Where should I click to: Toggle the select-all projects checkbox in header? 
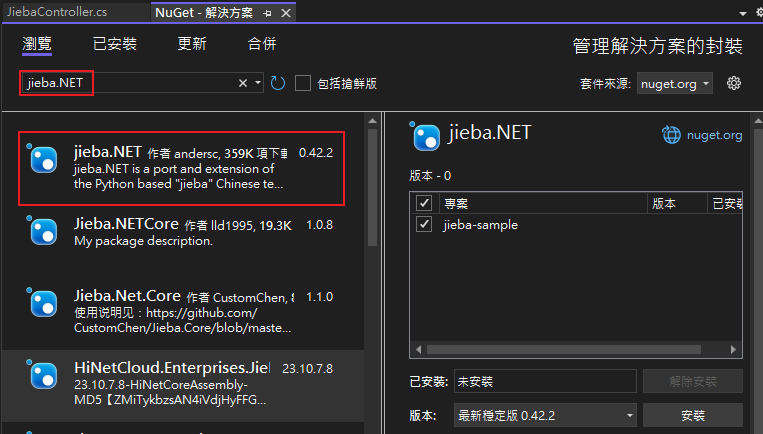pos(424,203)
